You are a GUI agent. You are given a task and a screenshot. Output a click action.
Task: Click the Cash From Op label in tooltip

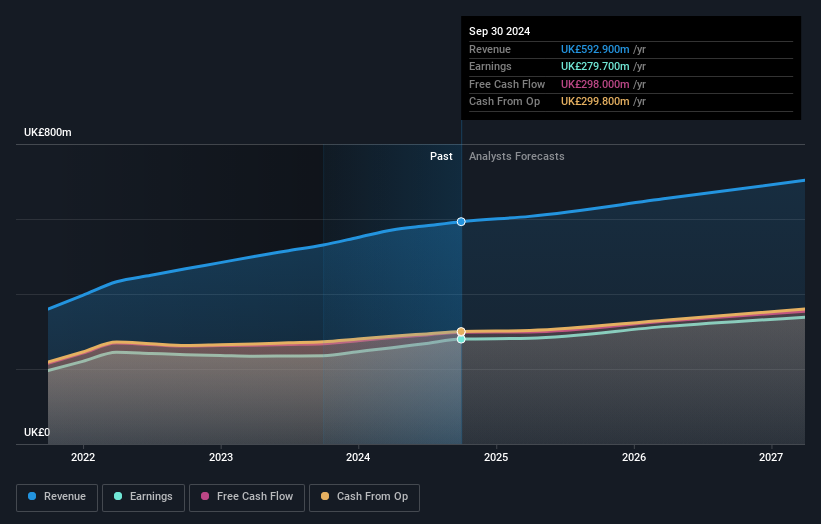[x=504, y=102]
